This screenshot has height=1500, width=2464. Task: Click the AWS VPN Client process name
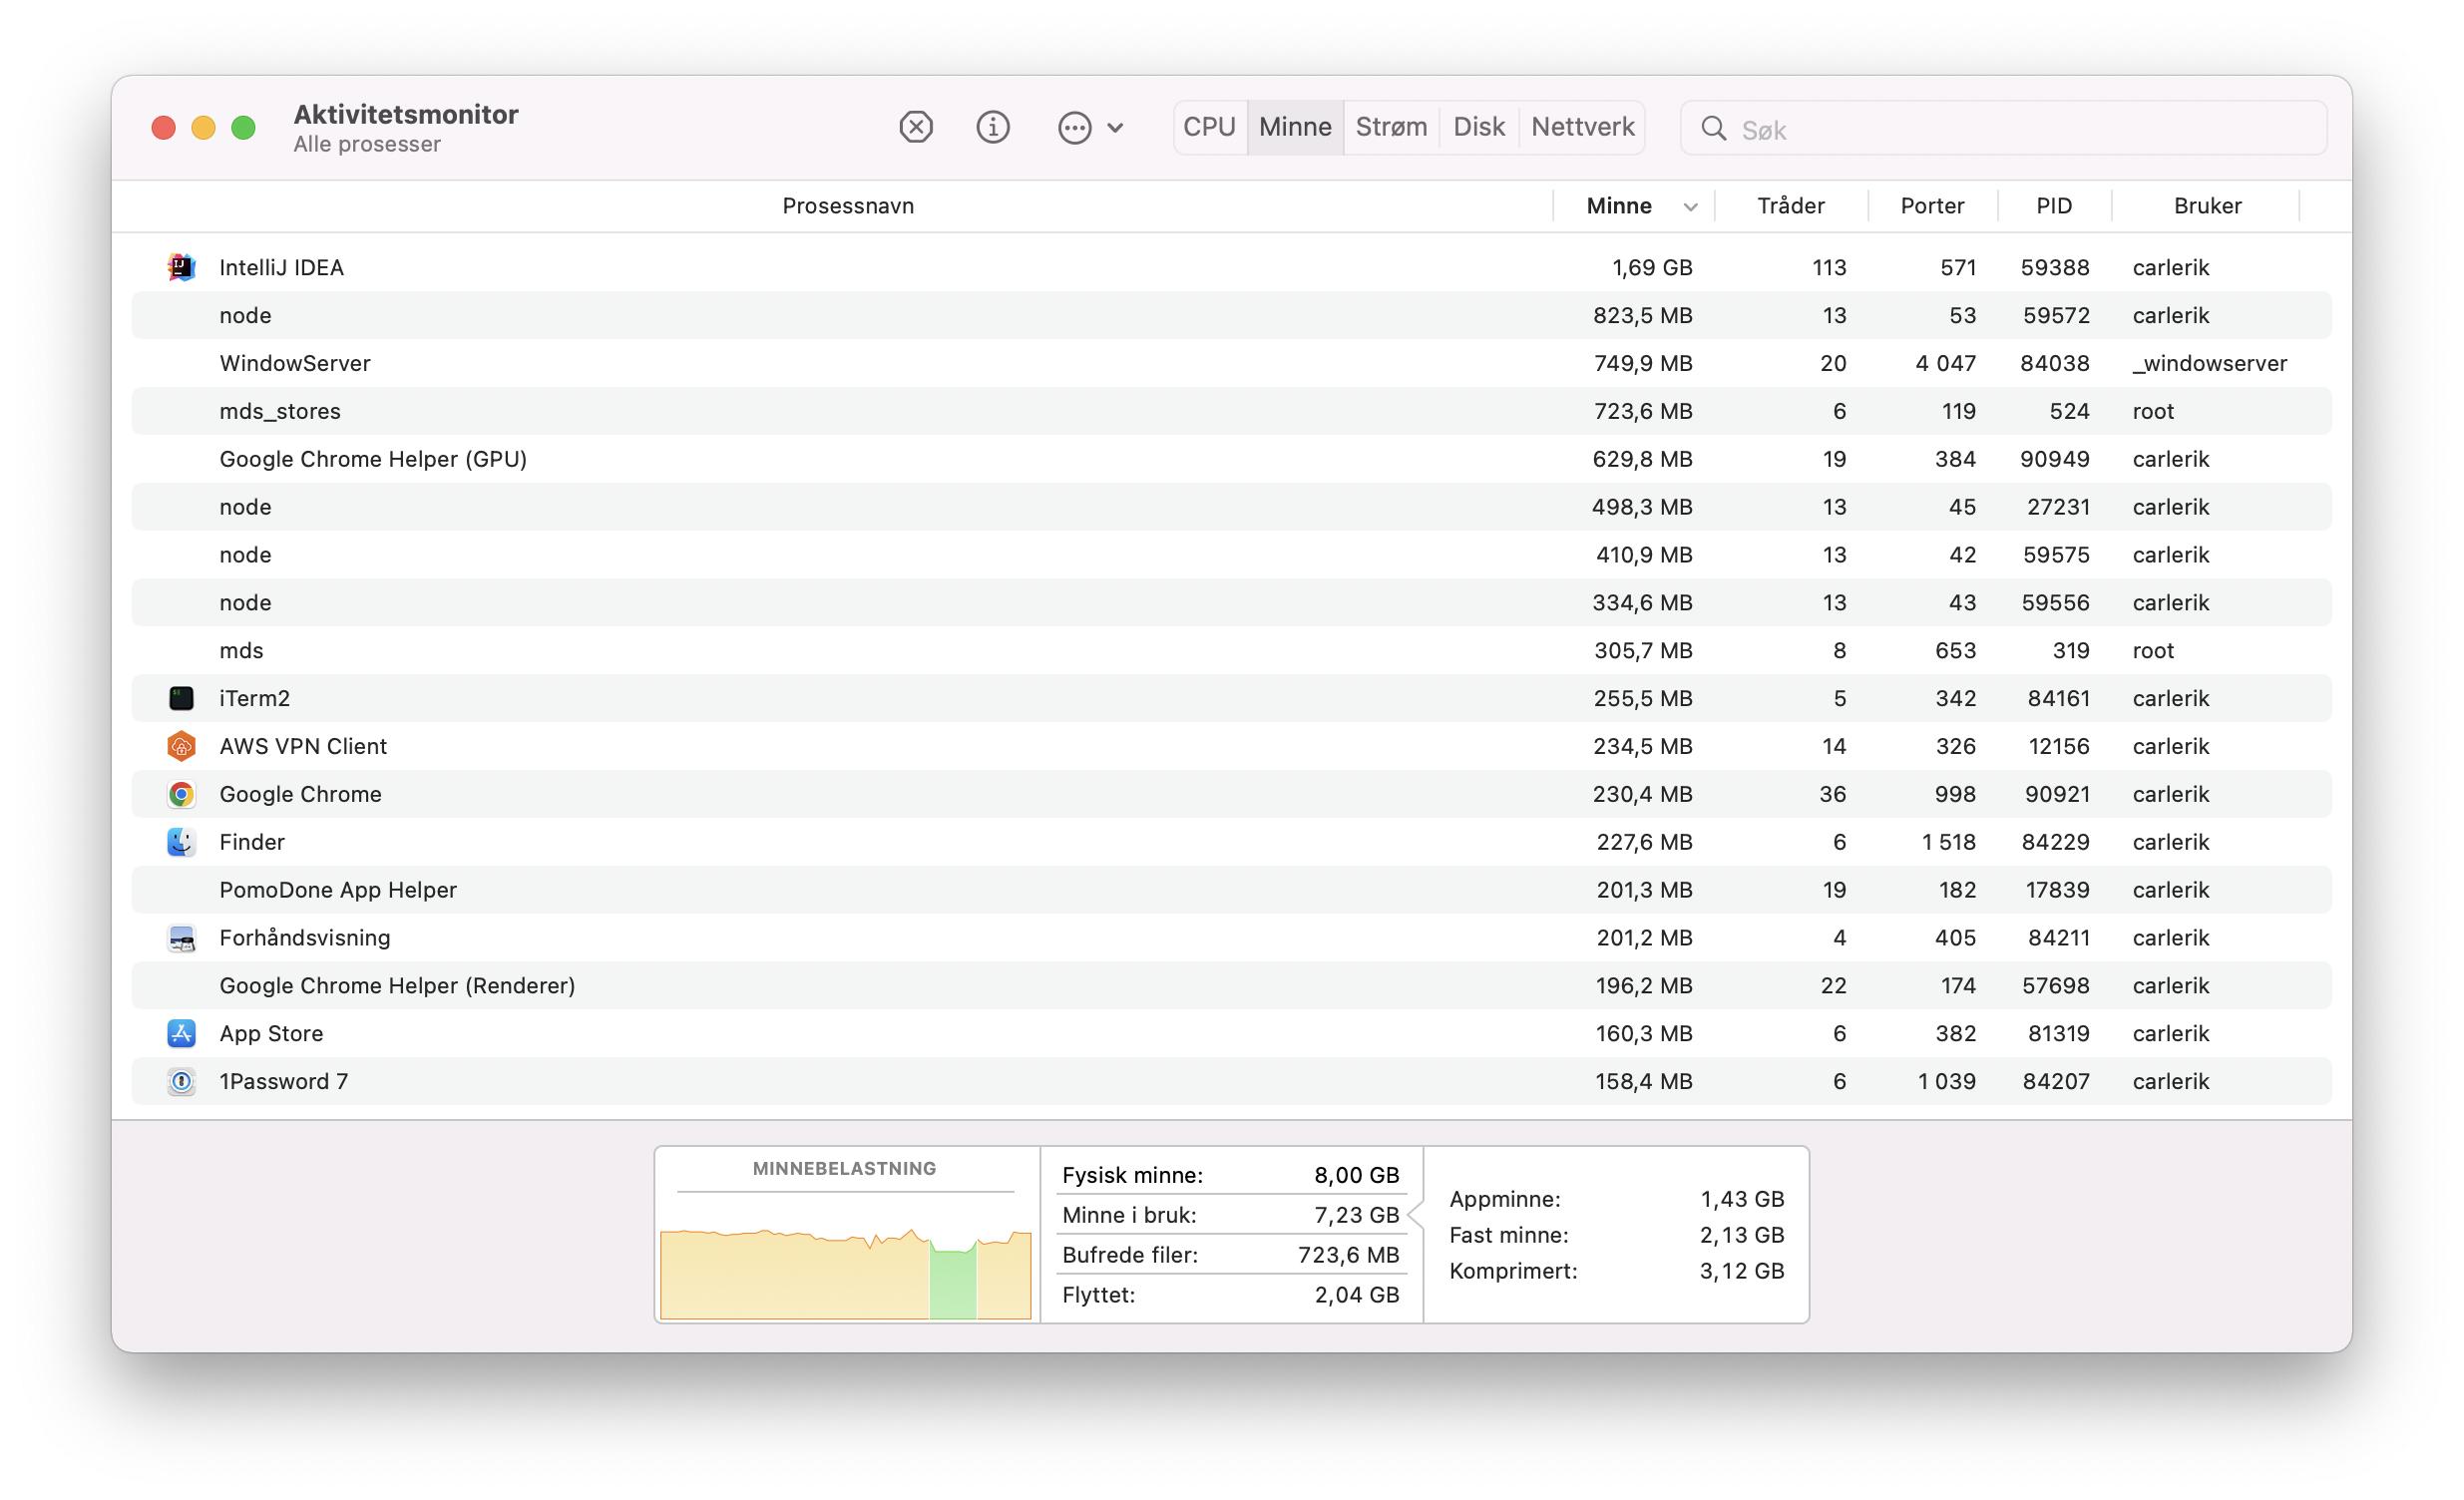point(302,746)
